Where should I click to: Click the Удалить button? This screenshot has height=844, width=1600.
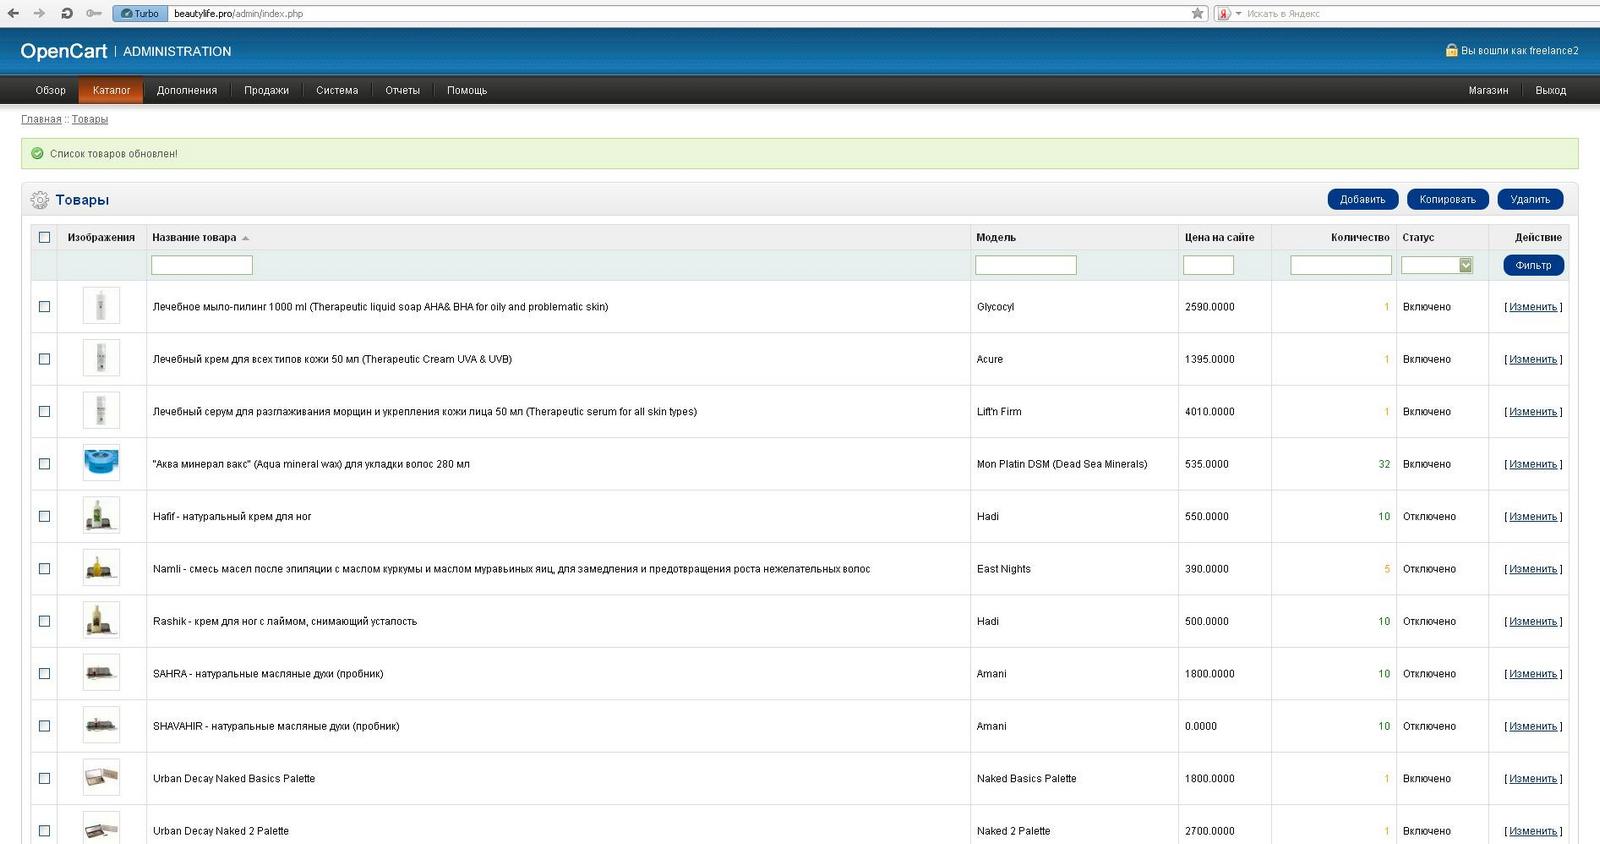[x=1530, y=199]
